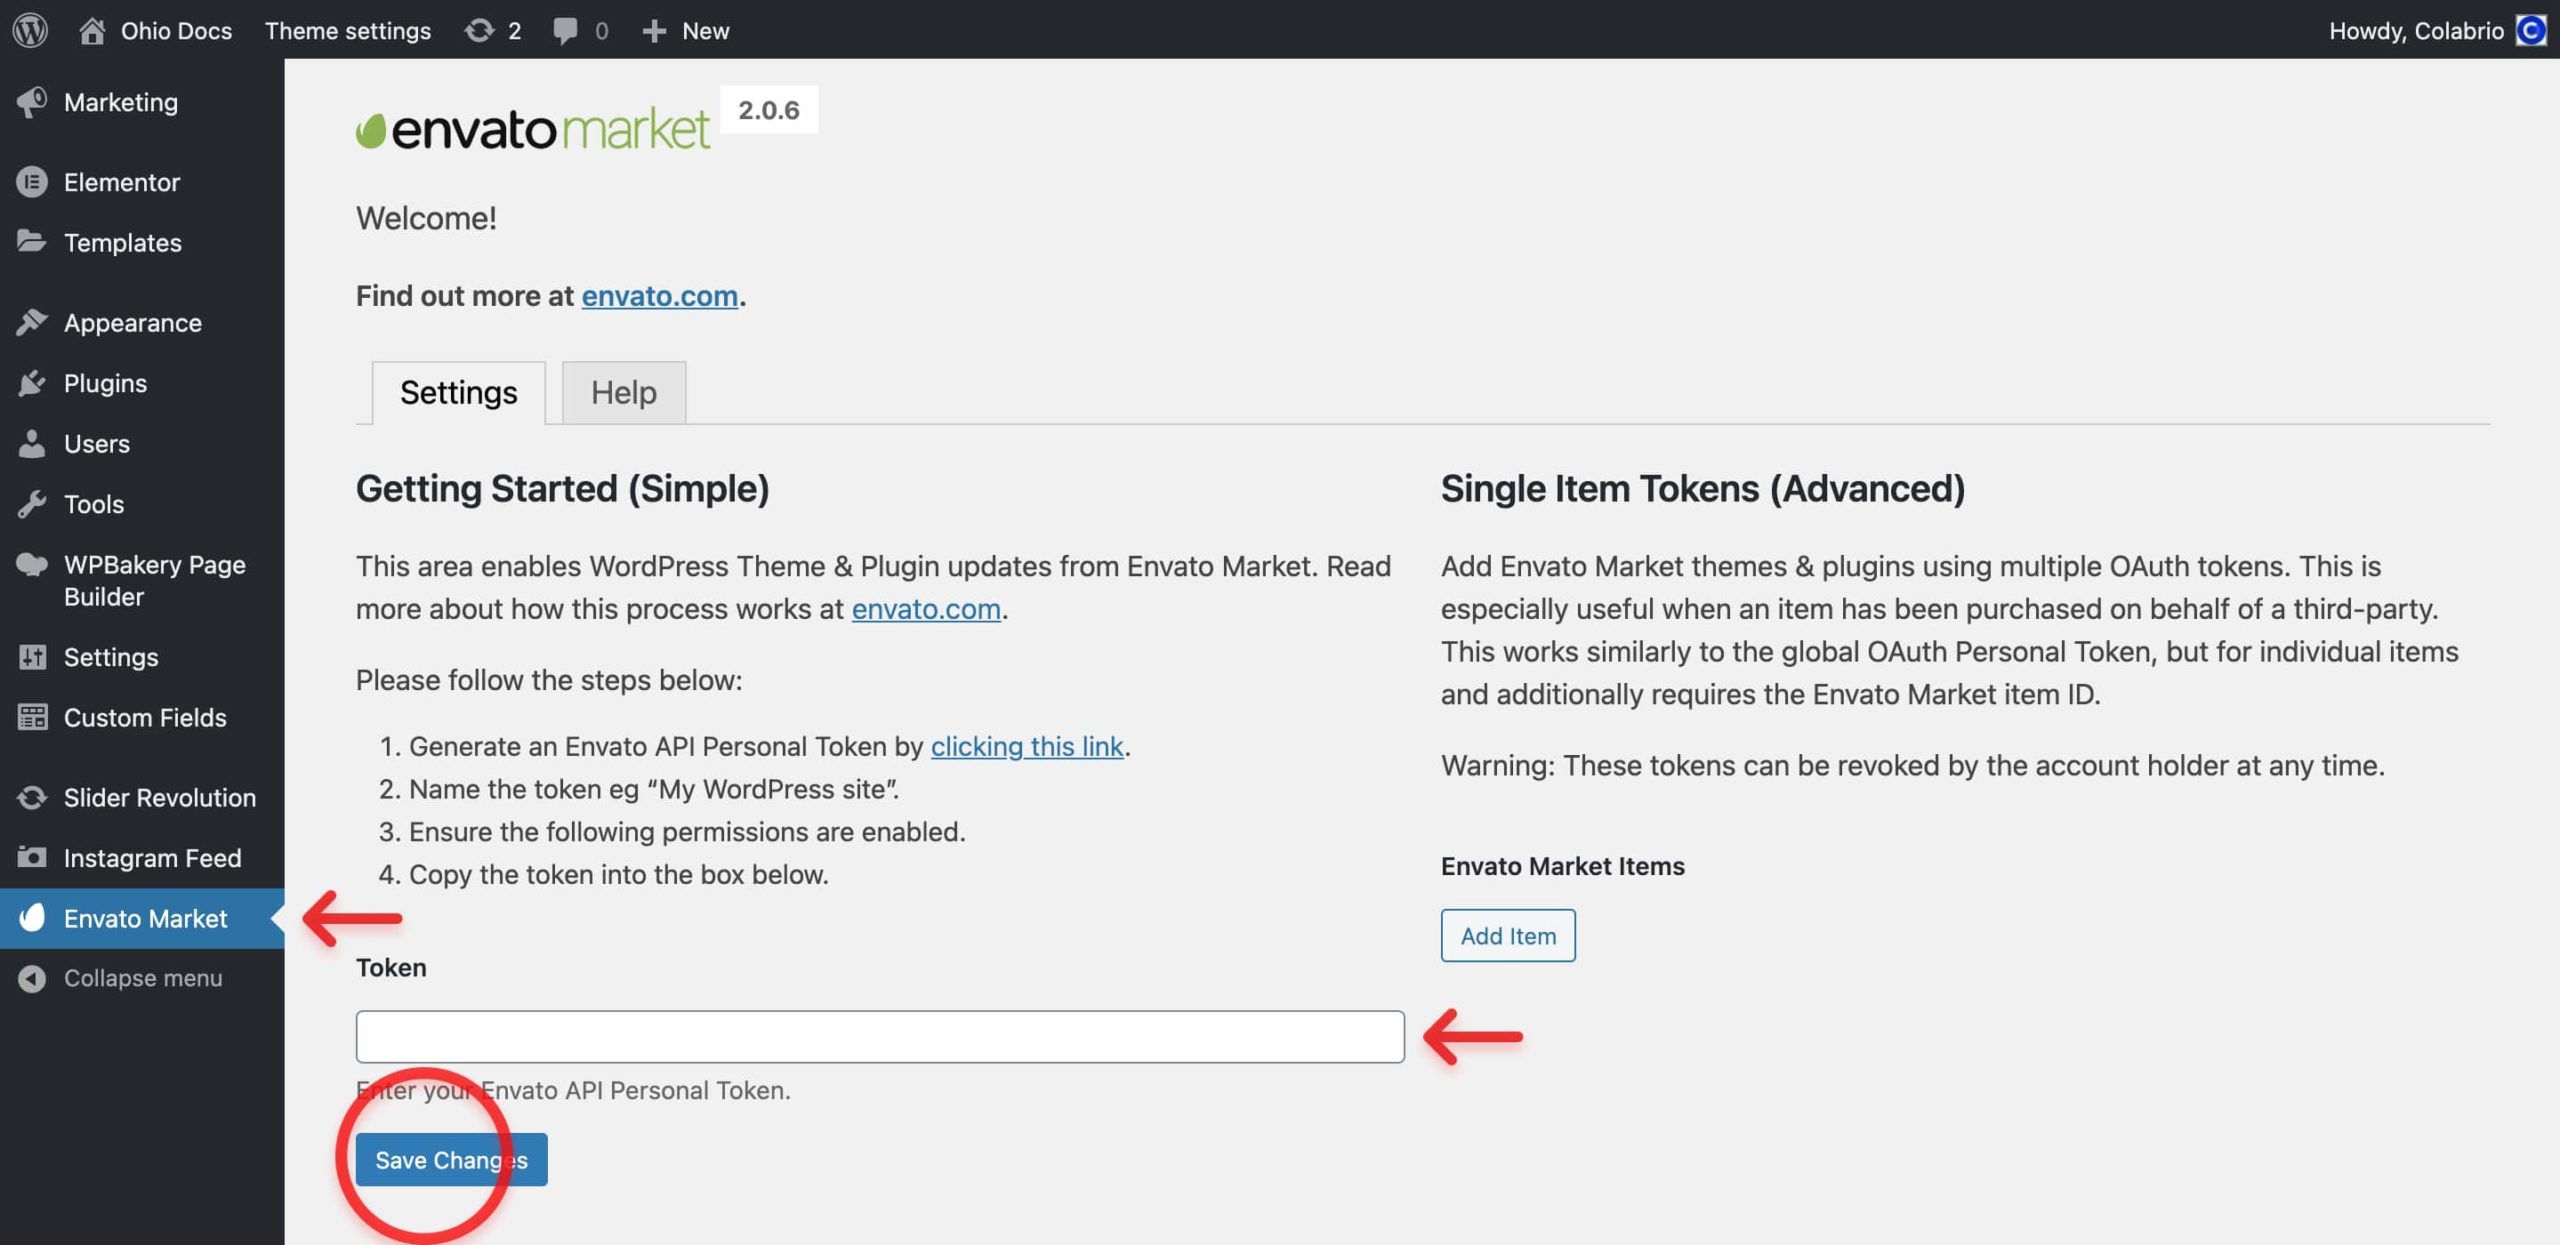Viewport: 2560px width, 1245px height.
Task: Follow the envato.com link under Welcome
Action: tap(660, 296)
